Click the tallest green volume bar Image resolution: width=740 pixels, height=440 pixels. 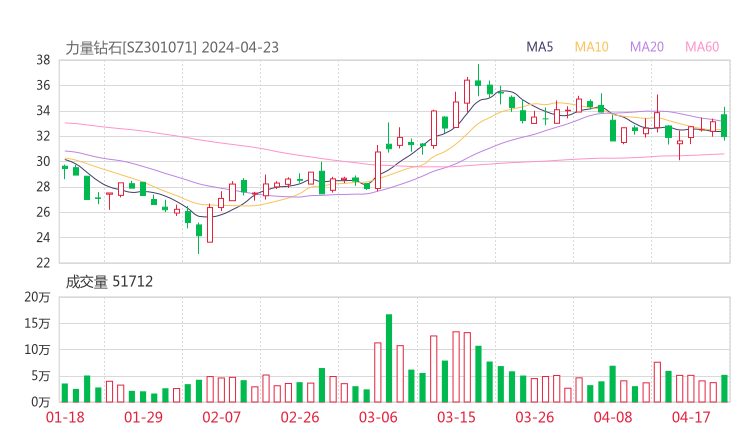(389, 358)
